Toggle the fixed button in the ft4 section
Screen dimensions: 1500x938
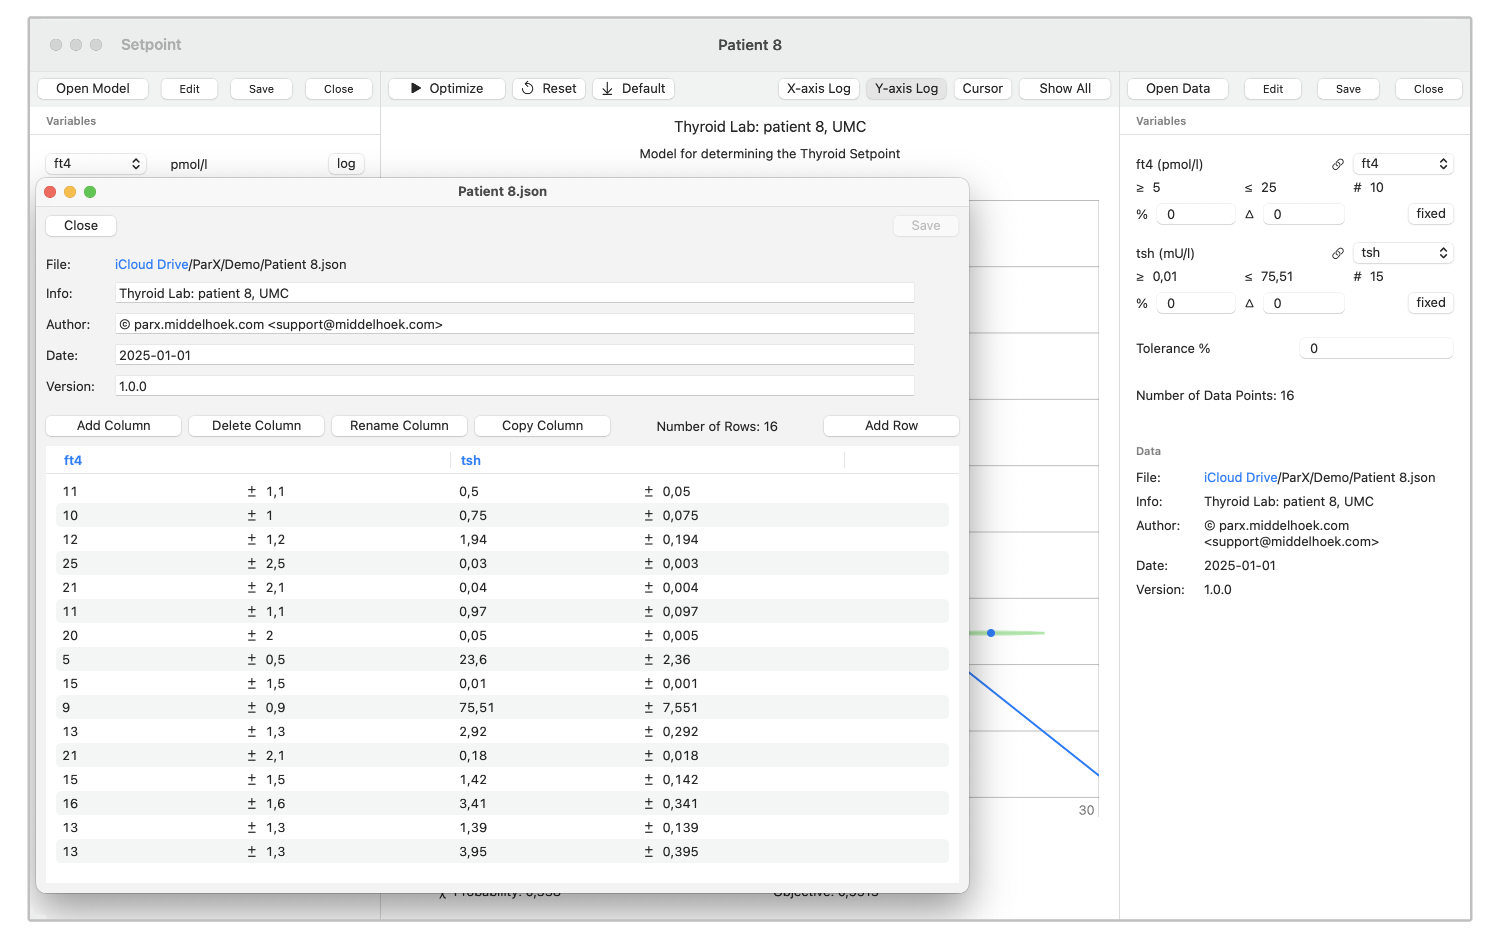click(x=1430, y=214)
